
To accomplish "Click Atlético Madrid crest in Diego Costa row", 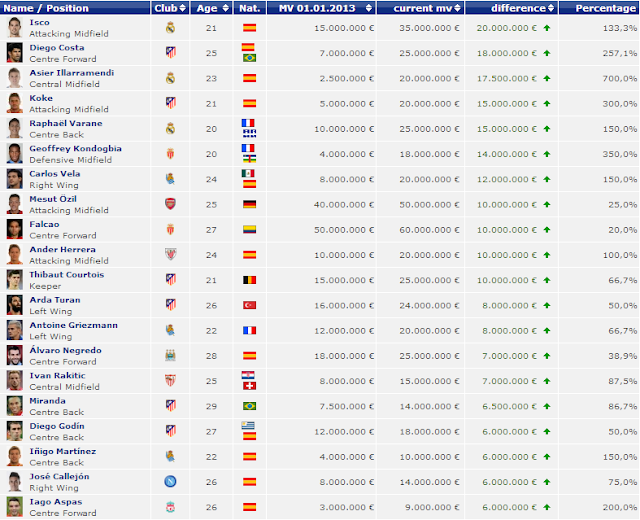I will (170, 53).
